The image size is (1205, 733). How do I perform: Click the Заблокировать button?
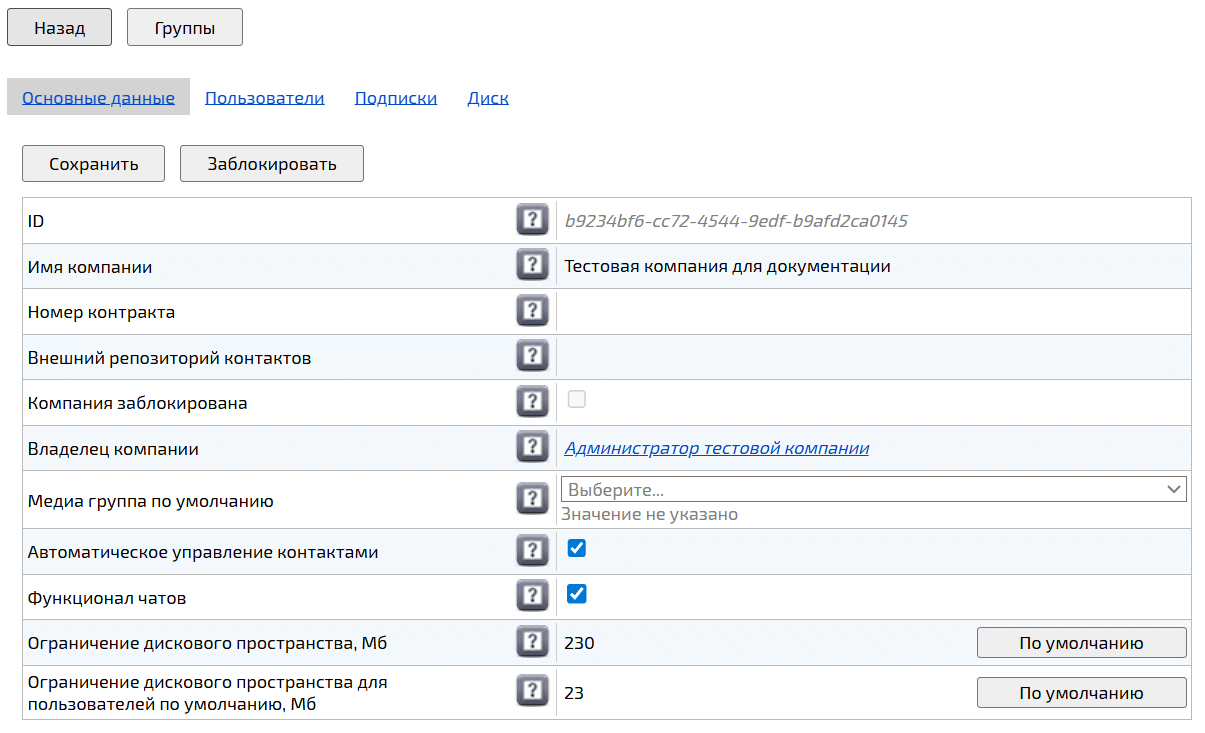tap(271, 164)
